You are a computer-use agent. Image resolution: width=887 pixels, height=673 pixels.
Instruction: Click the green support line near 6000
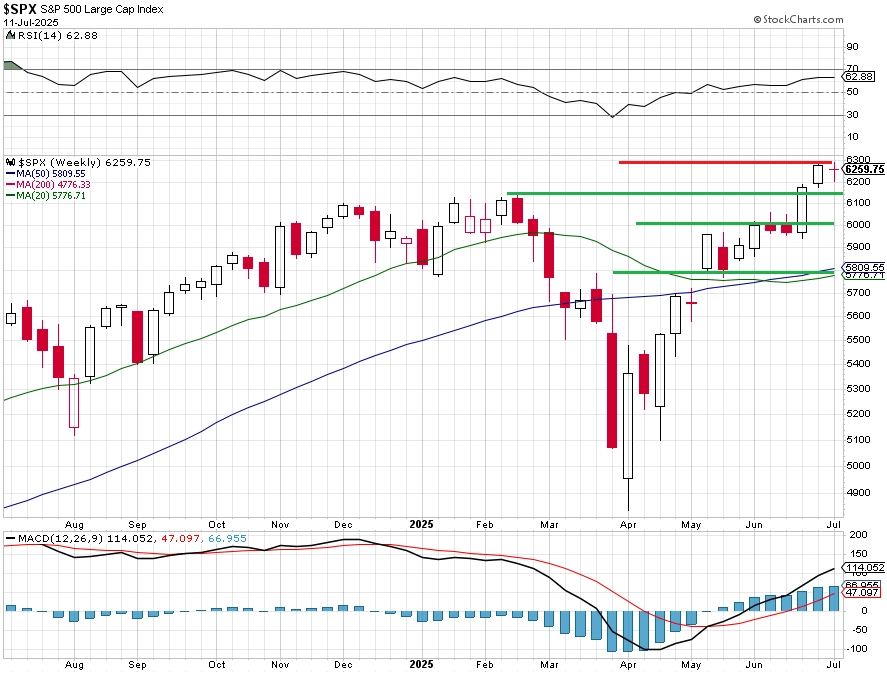coord(735,223)
